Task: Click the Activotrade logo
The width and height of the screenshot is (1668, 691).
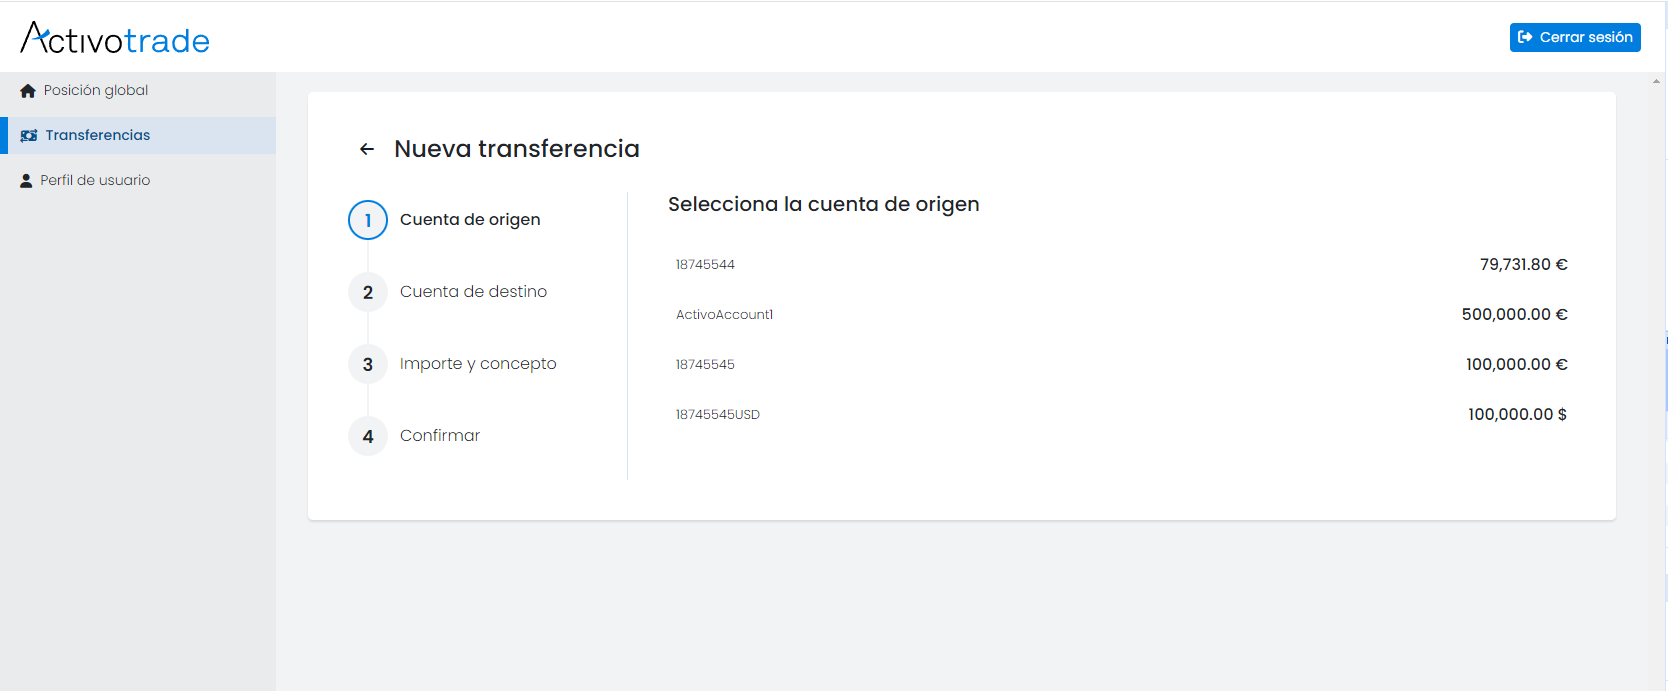Action: click(x=115, y=38)
